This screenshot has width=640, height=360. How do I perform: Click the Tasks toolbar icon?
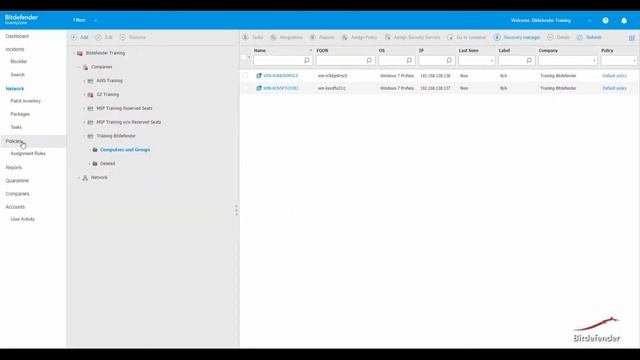[x=245, y=37]
